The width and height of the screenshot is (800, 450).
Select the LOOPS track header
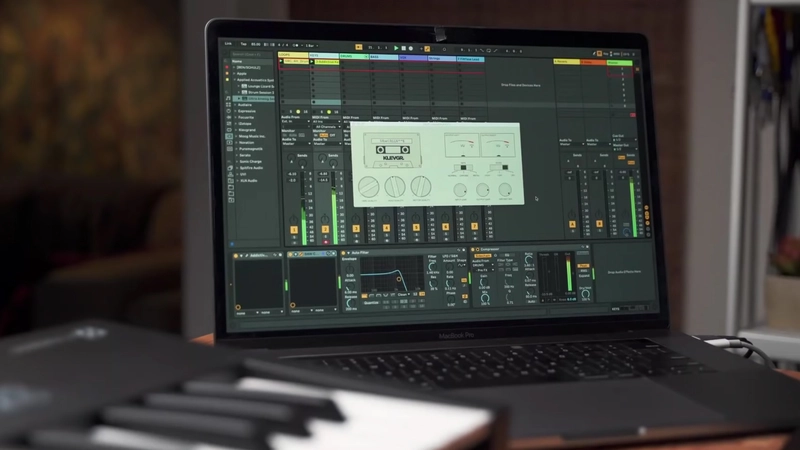coord(293,55)
